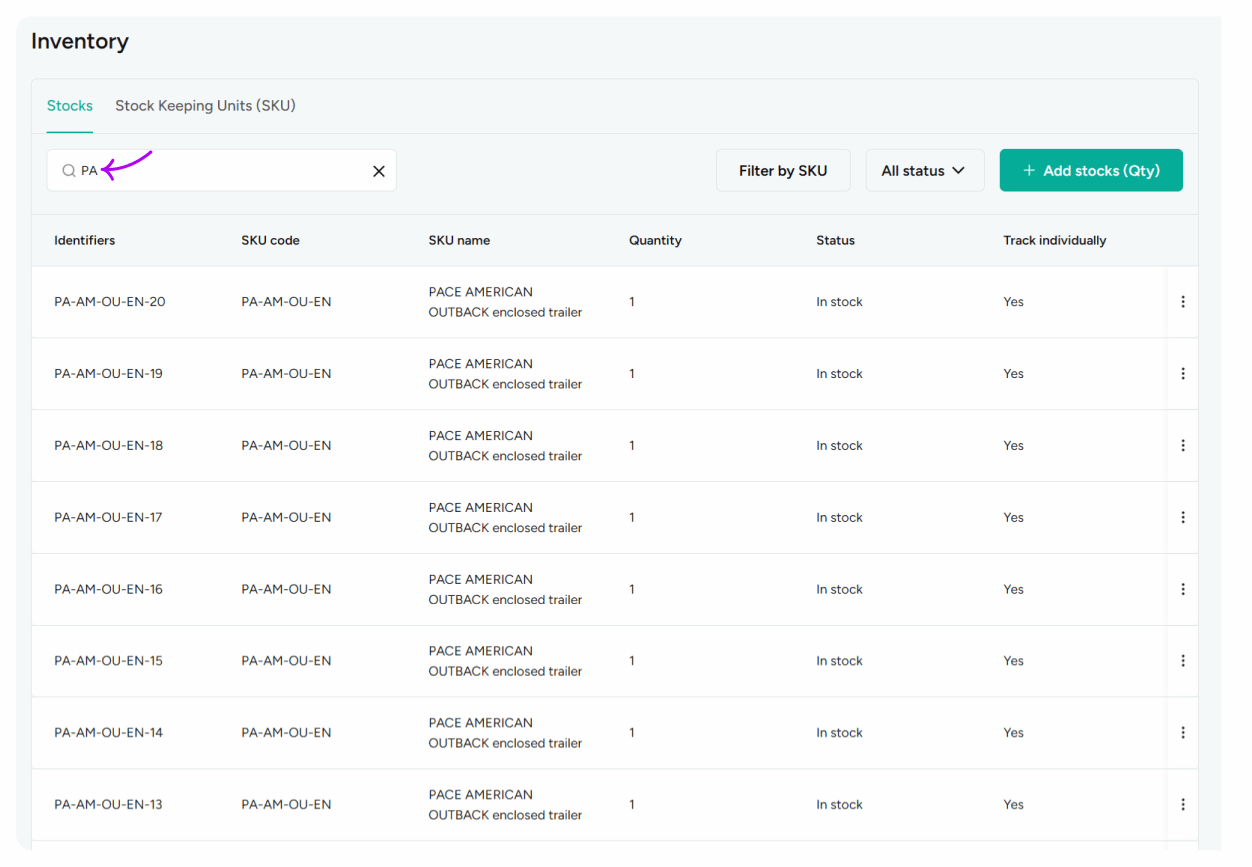Click the Add stocks (Qty) button
Viewport: 1252px width, 867px height.
coord(1091,170)
